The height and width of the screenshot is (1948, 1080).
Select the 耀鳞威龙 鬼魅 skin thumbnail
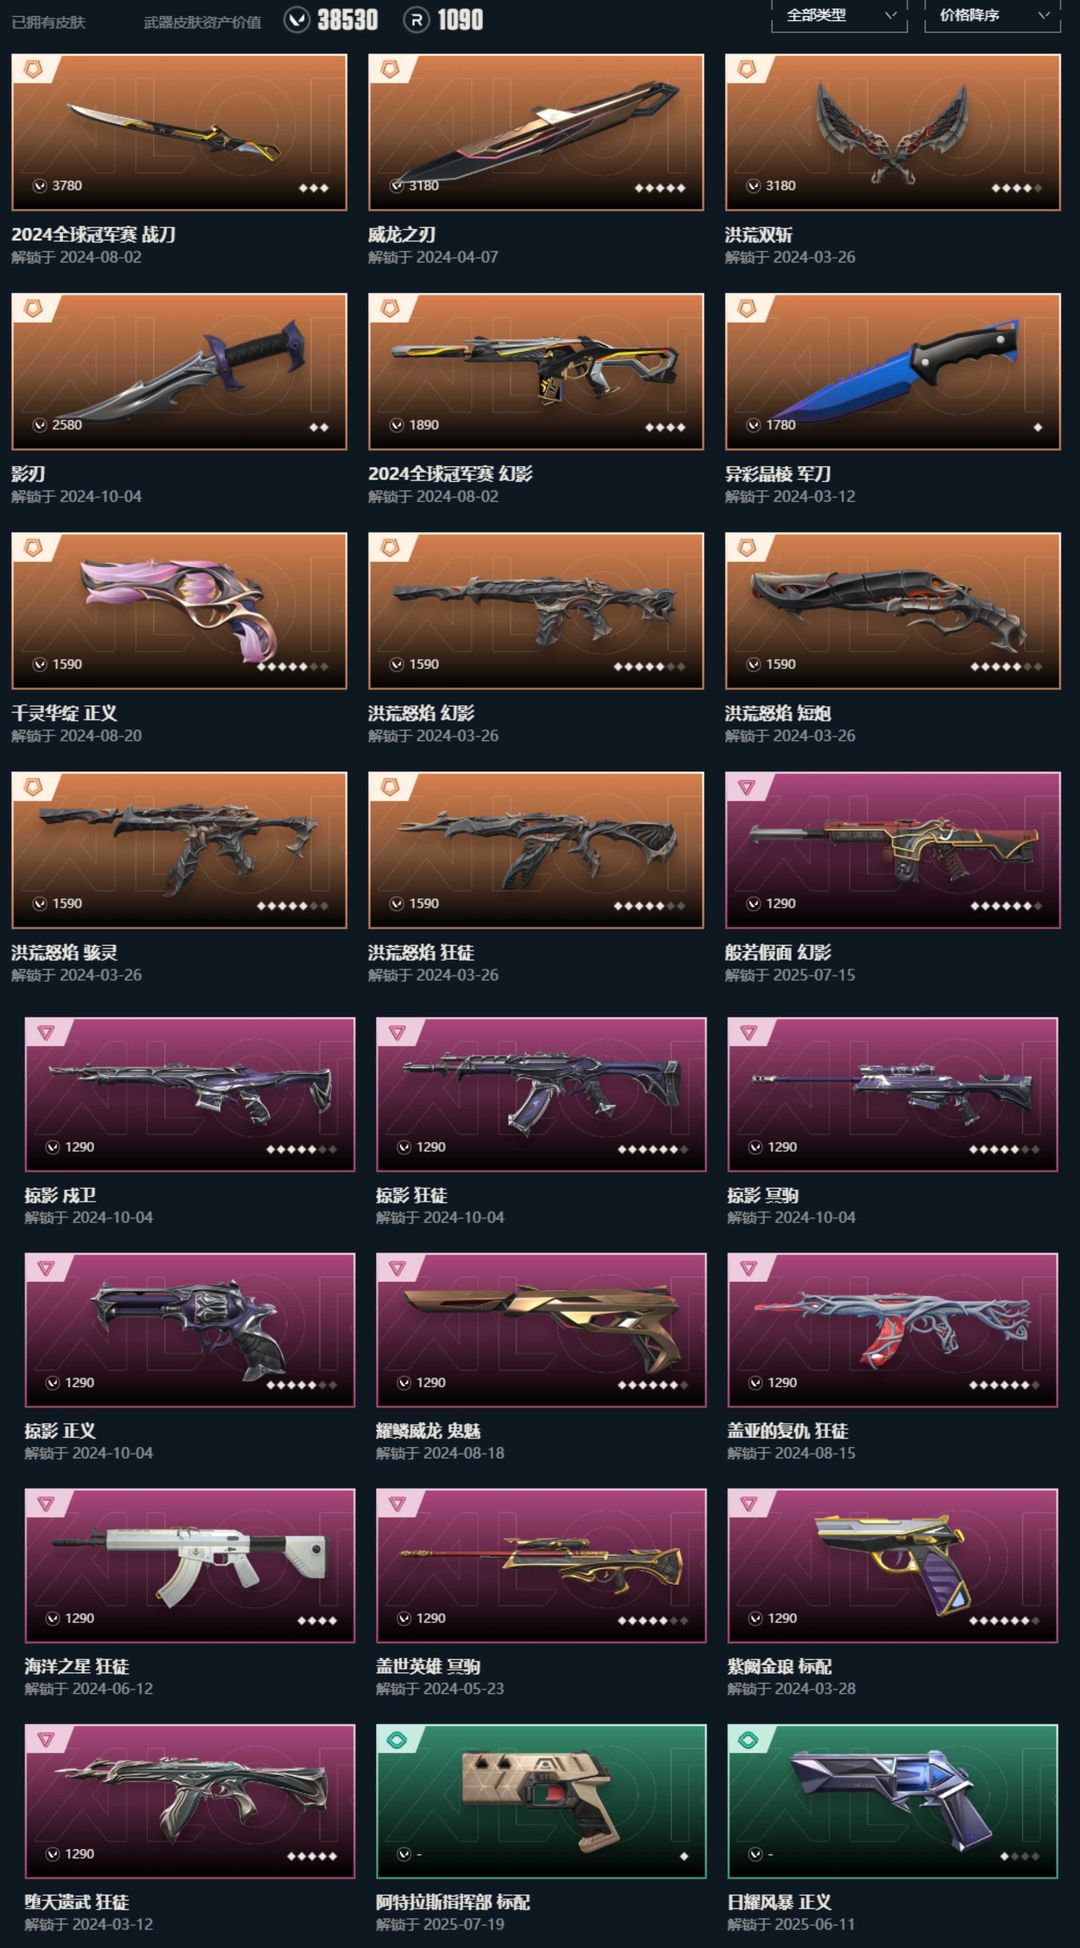pyautogui.click(x=541, y=1330)
